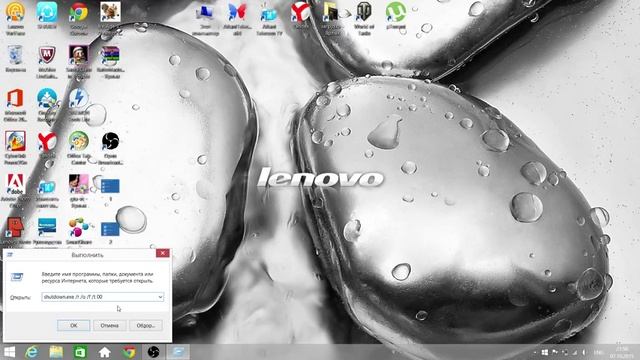The image size is (640, 360).
Task: Open File Explorer from the taskbar
Action: tap(56, 352)
